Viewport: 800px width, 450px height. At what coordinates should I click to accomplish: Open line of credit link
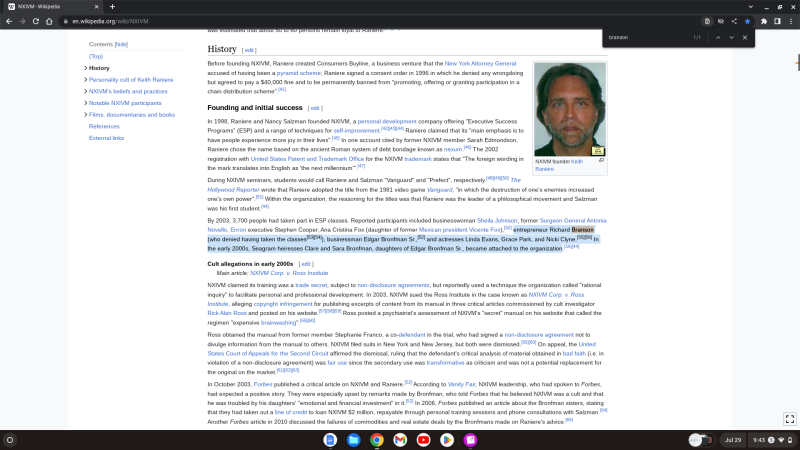[x=291, y=412]
